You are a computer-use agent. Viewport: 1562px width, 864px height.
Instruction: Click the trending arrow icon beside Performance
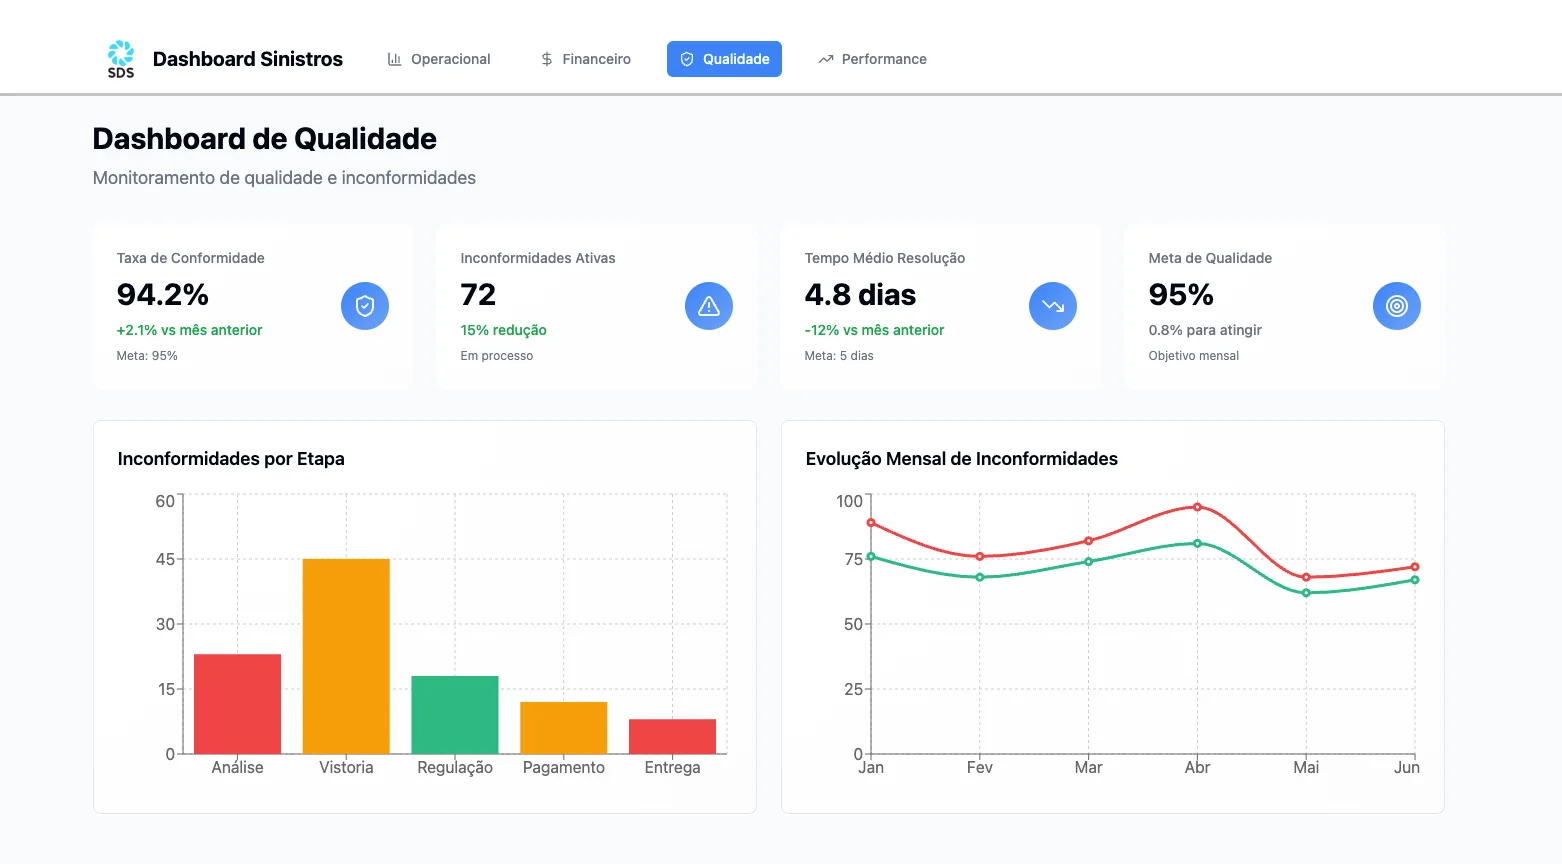826,59
